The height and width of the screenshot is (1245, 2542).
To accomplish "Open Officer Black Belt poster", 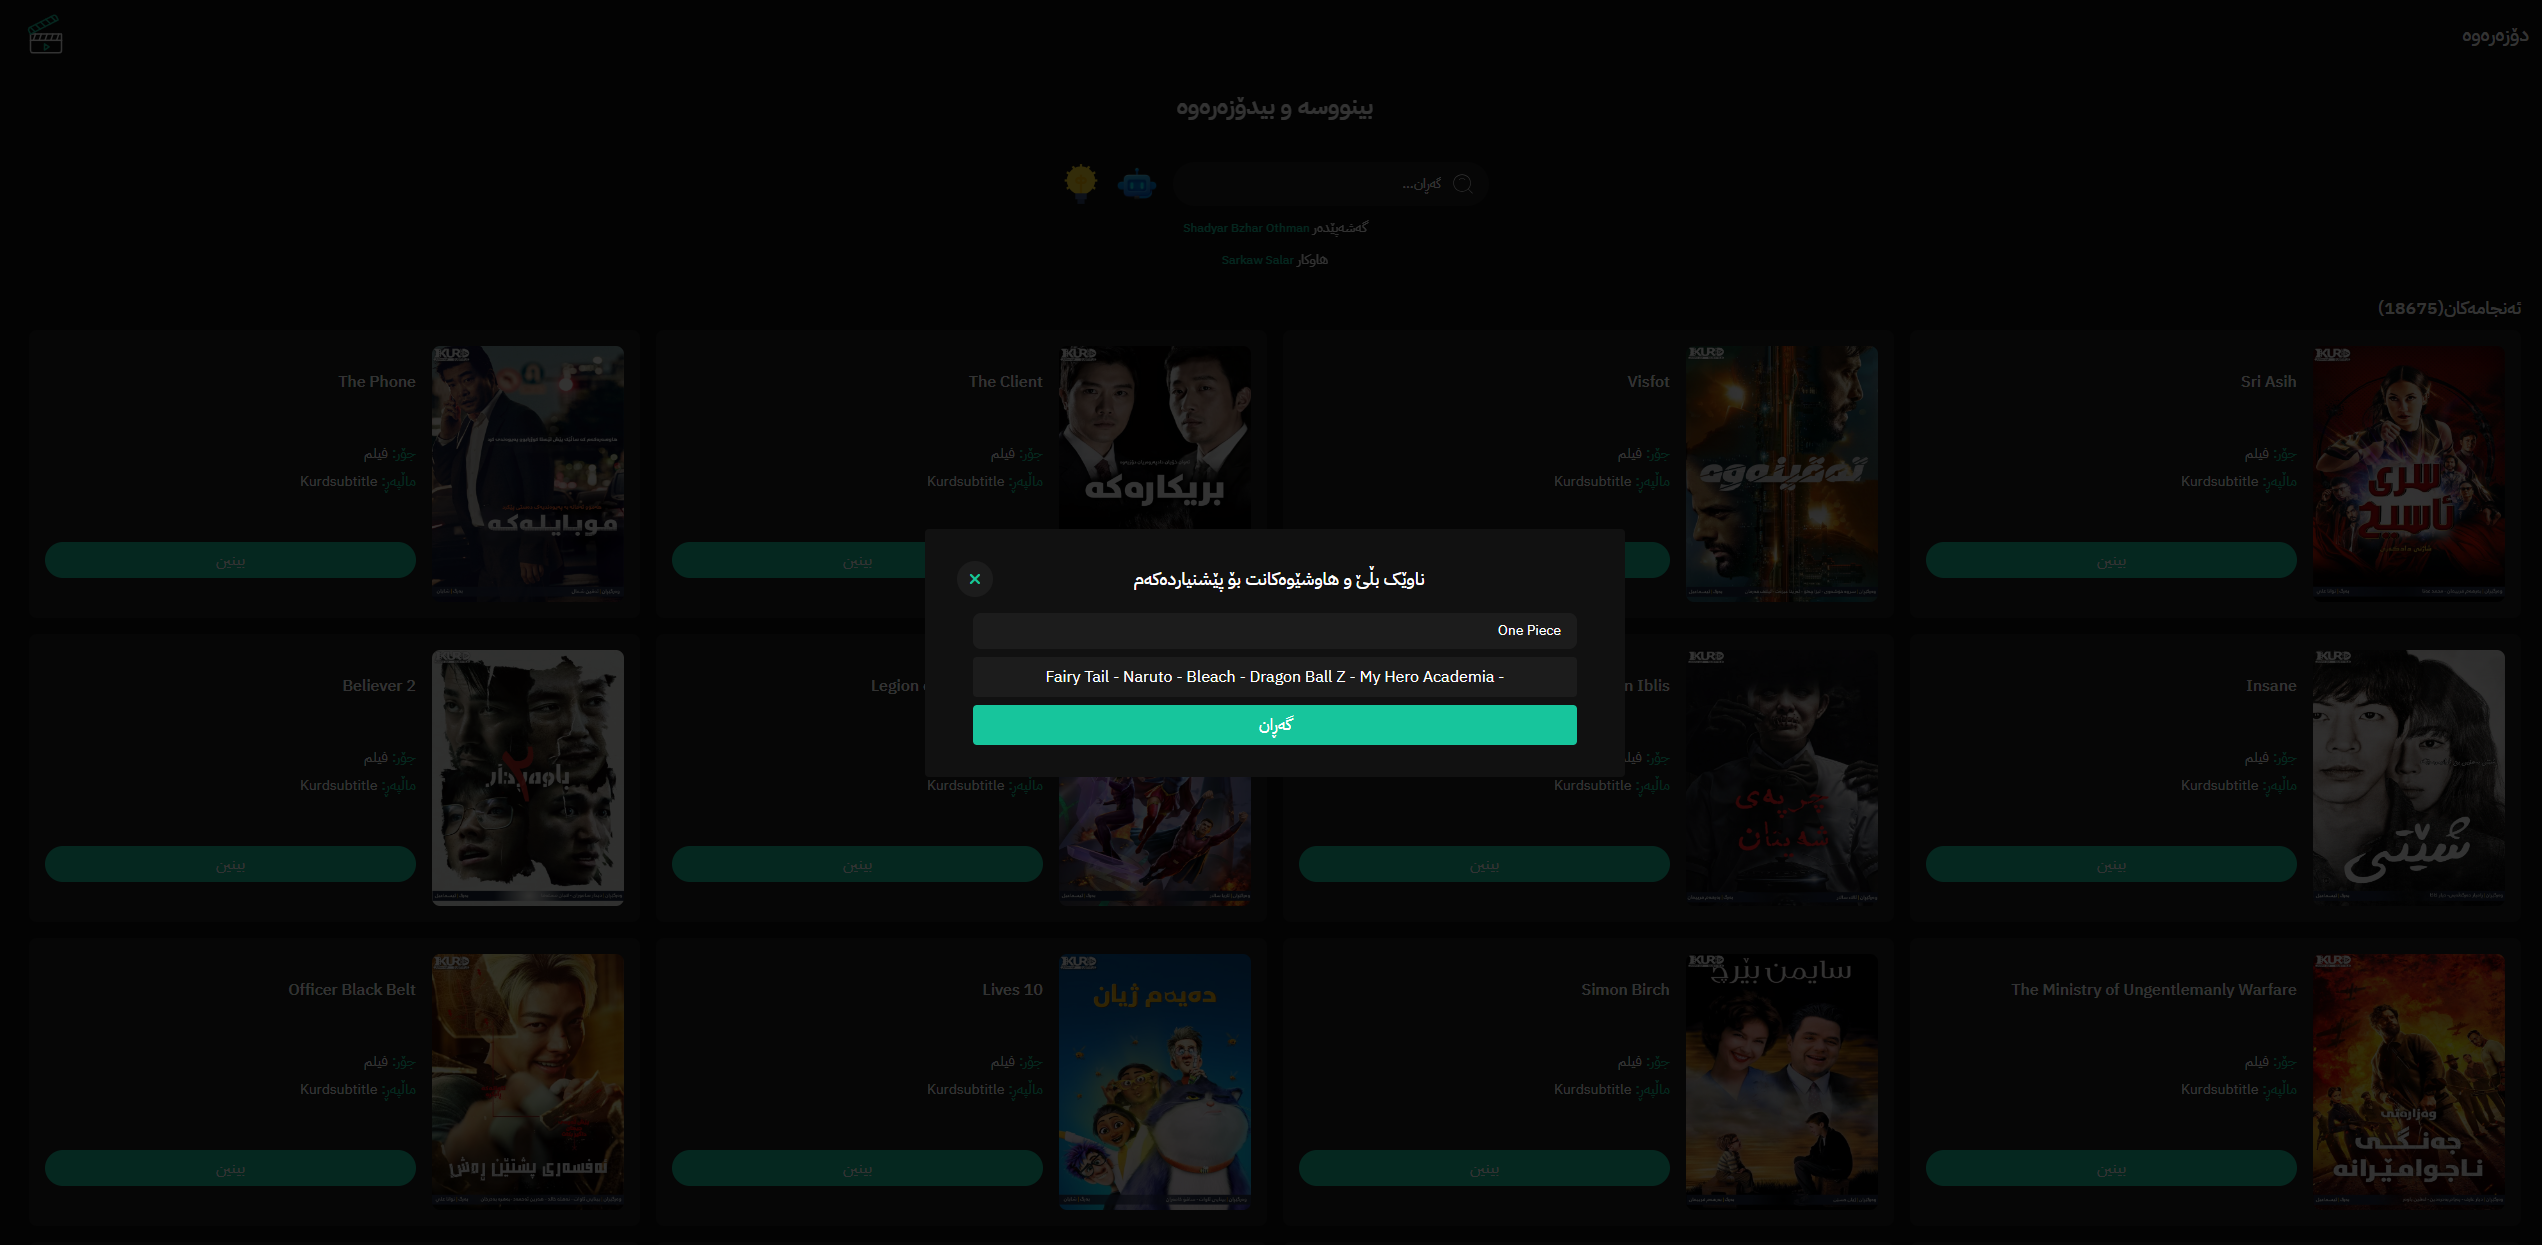I will [x=528, y=1082].
